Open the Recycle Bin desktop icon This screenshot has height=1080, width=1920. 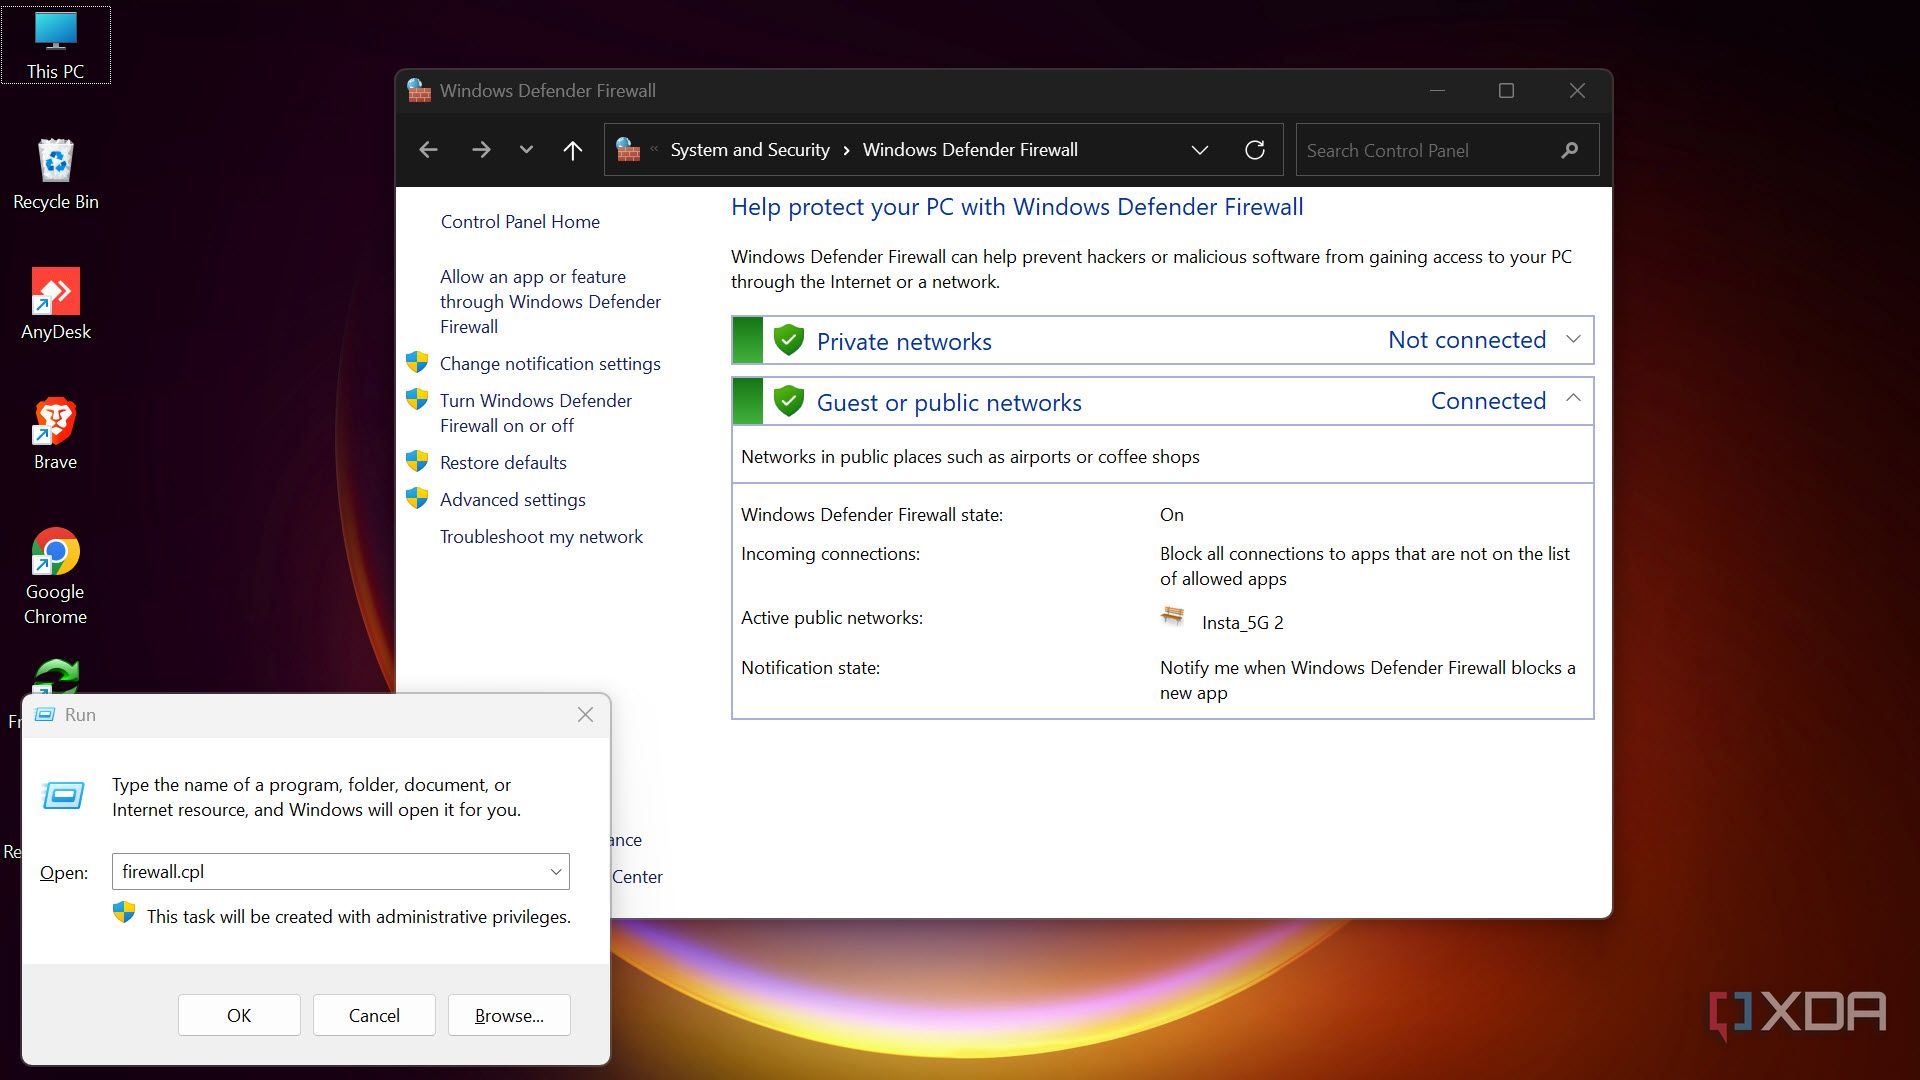[x=55, y=175]
